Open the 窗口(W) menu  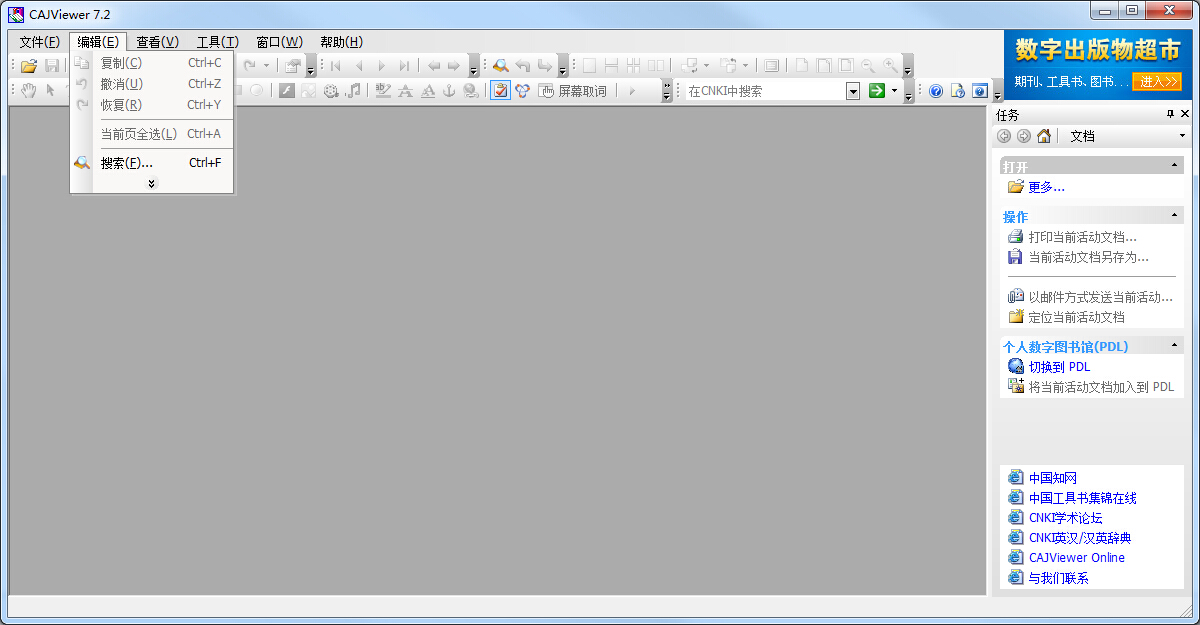point(279,42)
